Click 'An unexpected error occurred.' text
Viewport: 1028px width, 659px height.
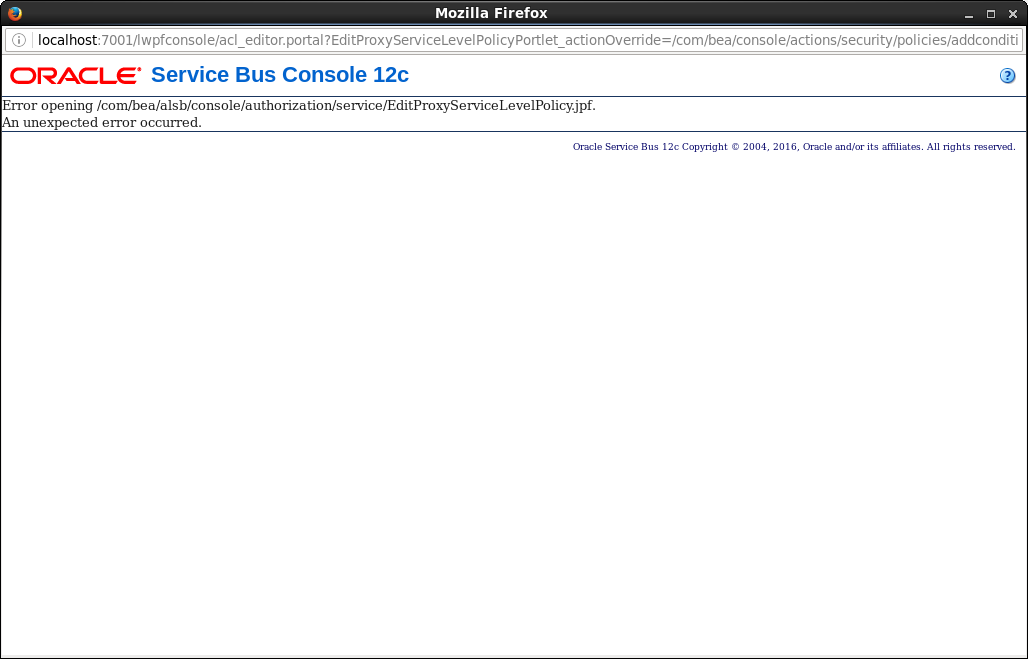[x=101, y=122]
